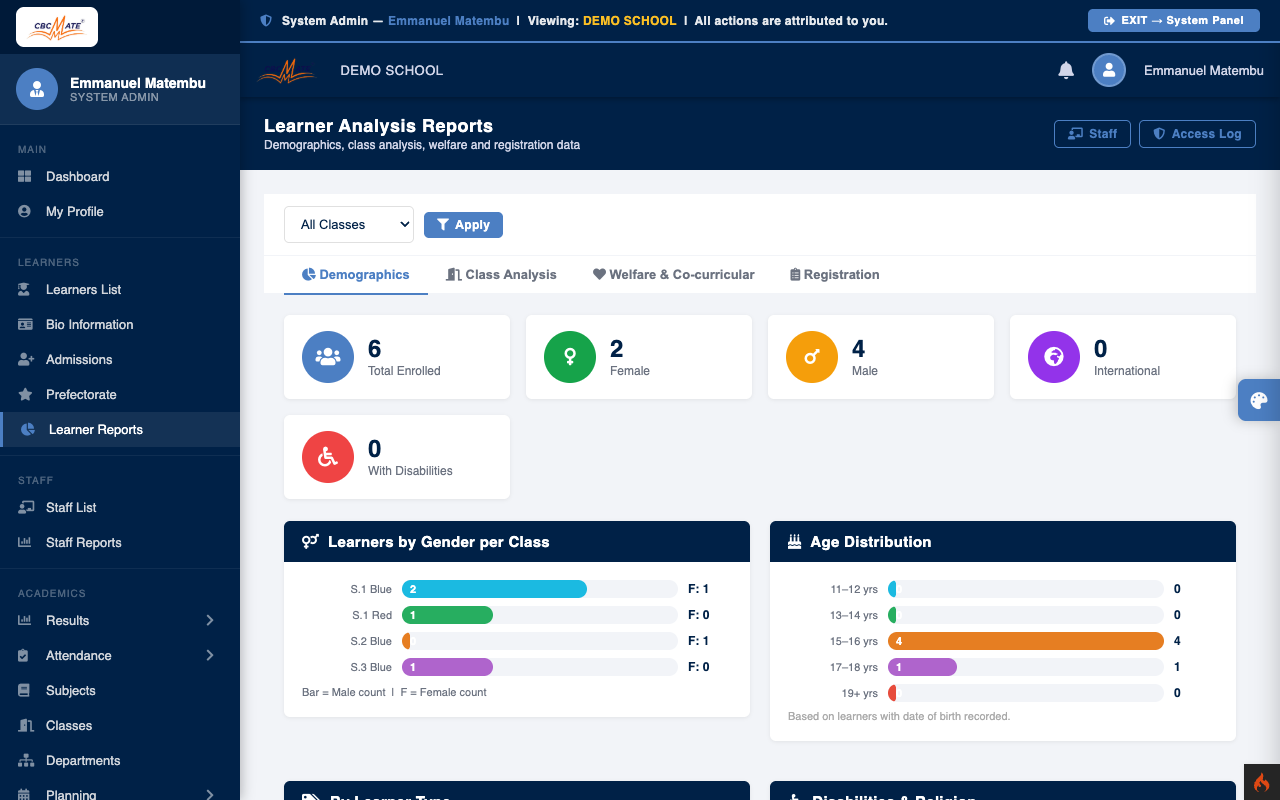Screen dimensions: 1280x800
Task: Click the S.1 Red green bar
Action: click(448, 615)
